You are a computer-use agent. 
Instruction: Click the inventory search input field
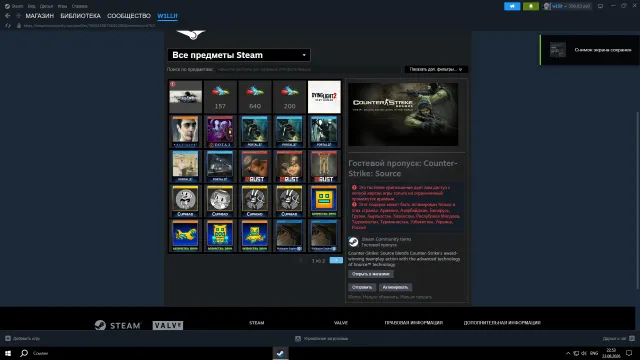click(264, 69)
